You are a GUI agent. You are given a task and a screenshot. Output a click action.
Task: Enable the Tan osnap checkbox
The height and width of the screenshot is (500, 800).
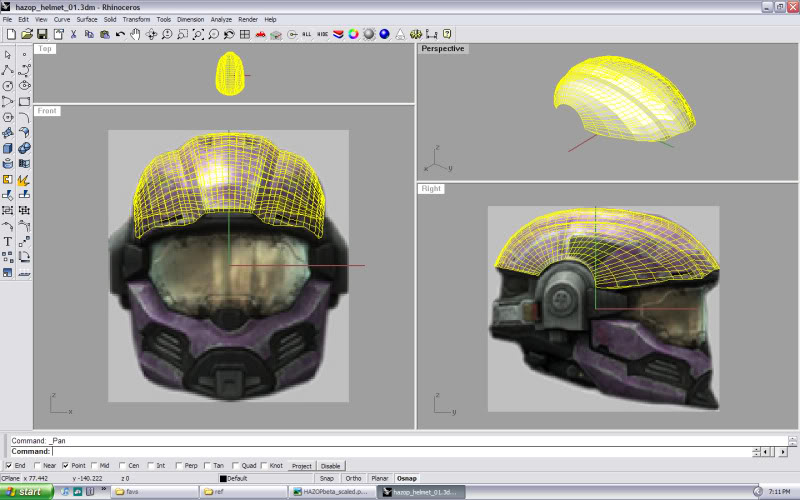[207, 465]
